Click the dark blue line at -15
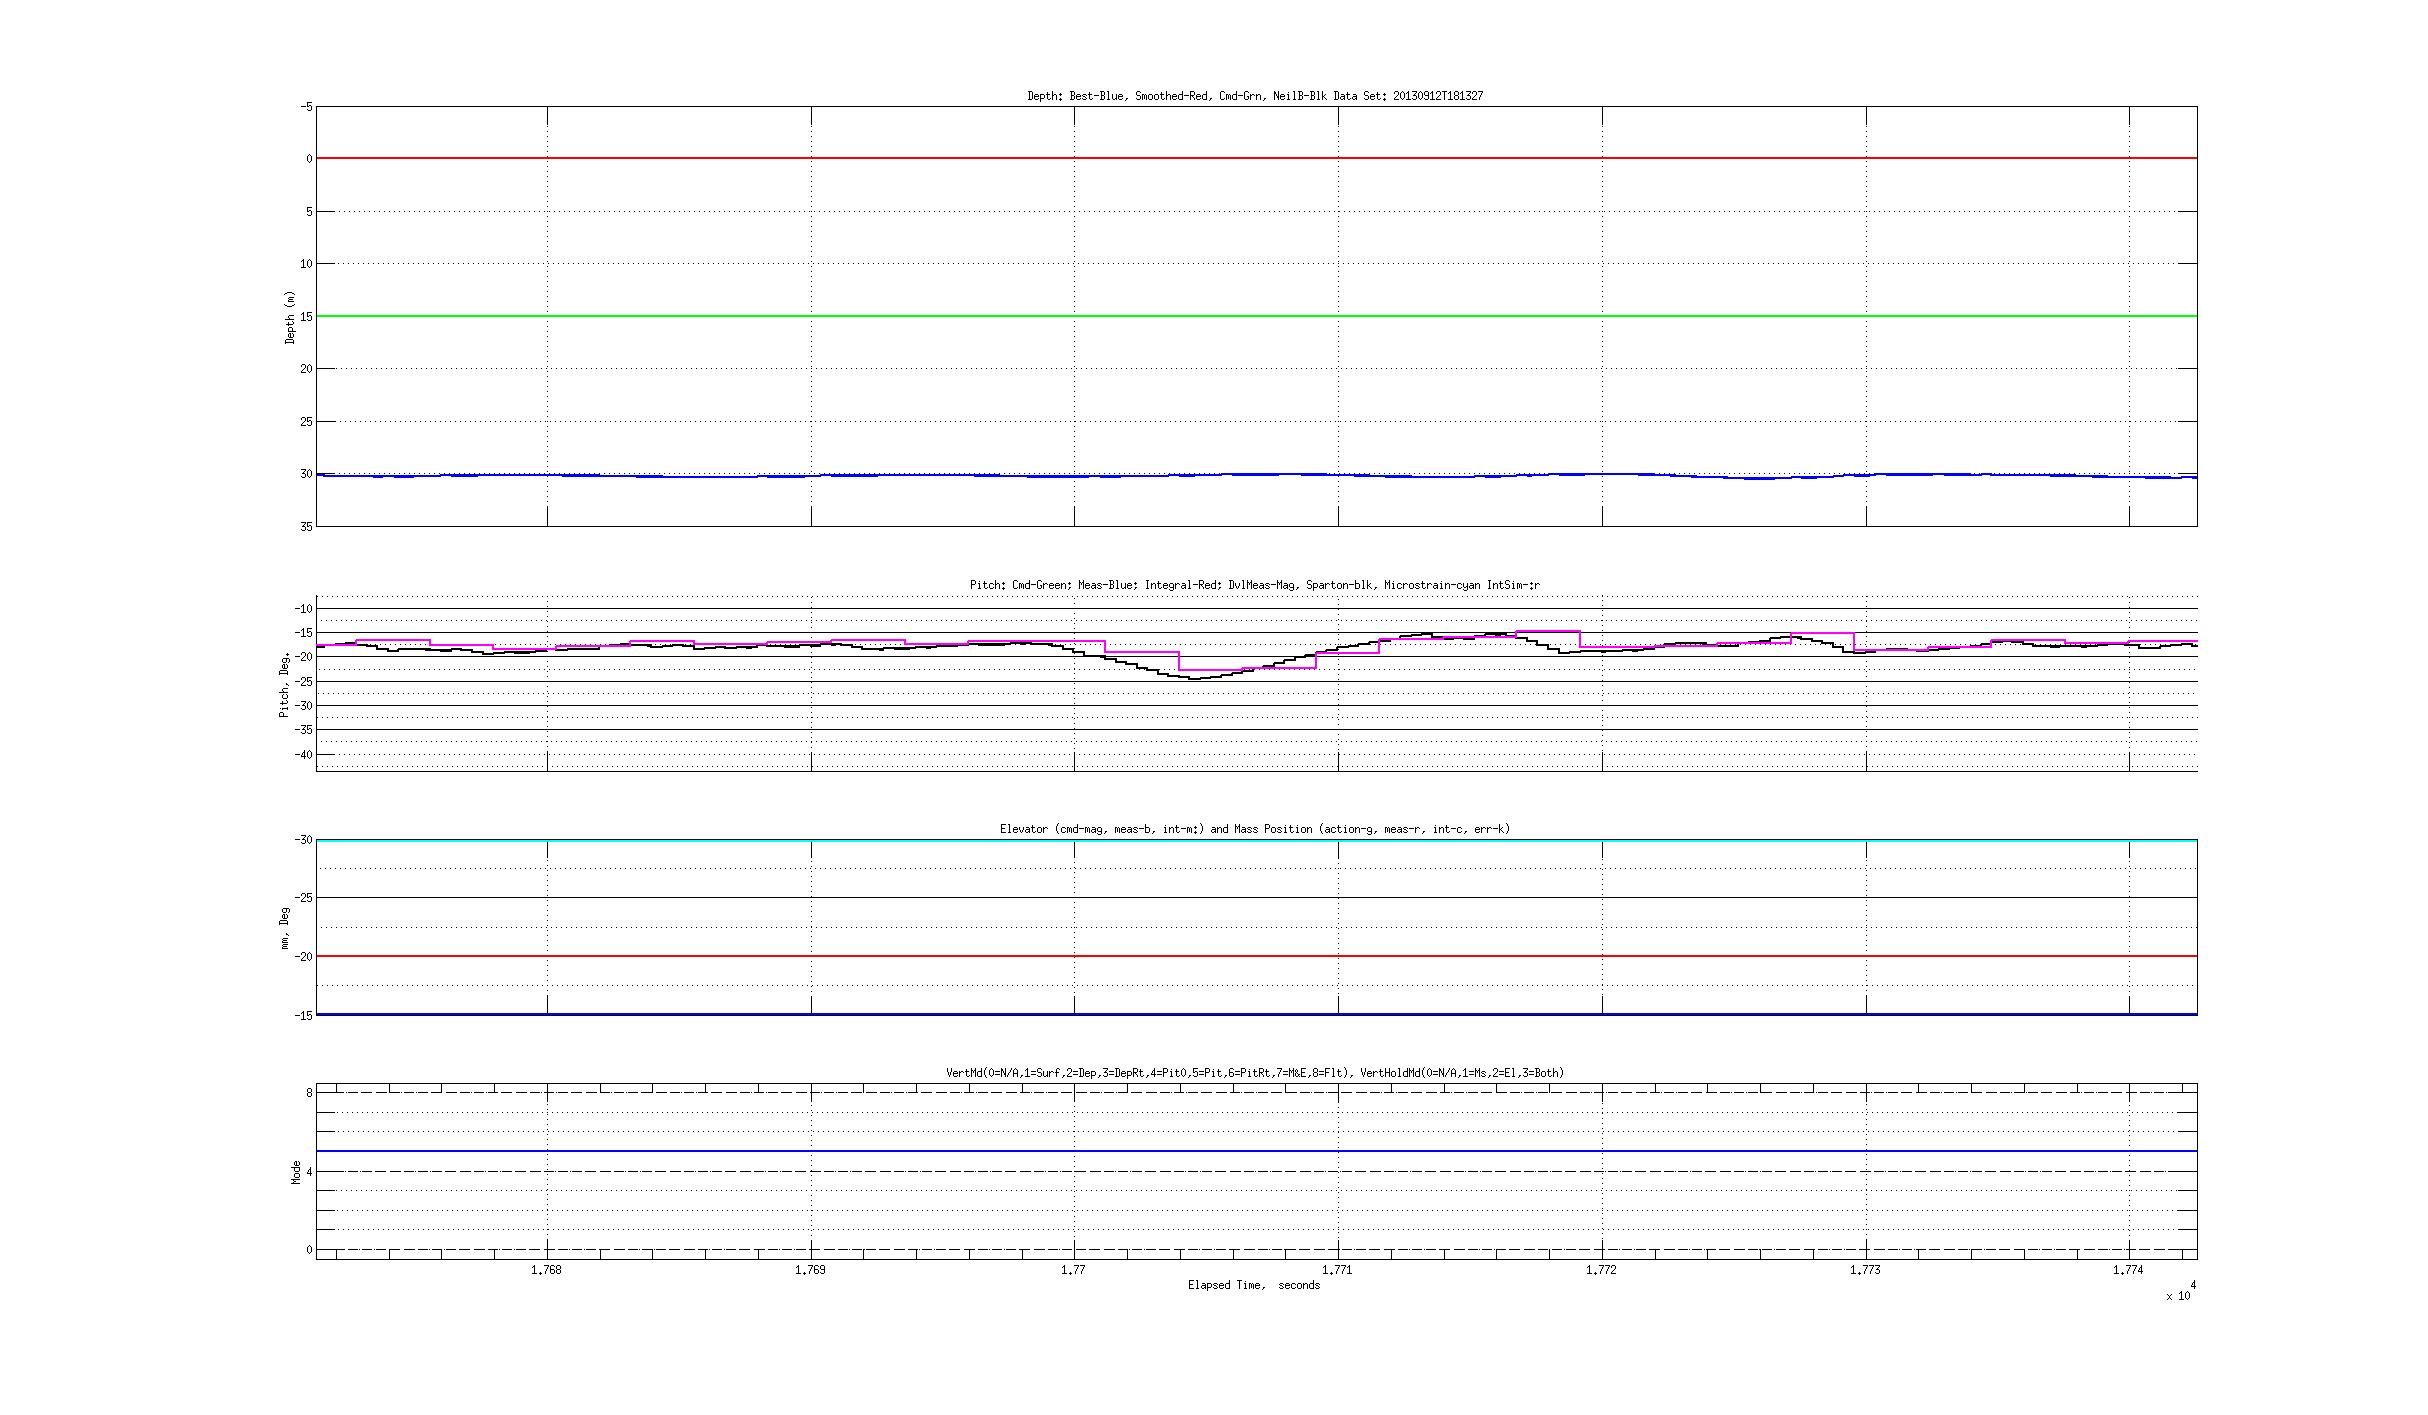The image size is (2428, 1415). (x=1256, y=1014)
